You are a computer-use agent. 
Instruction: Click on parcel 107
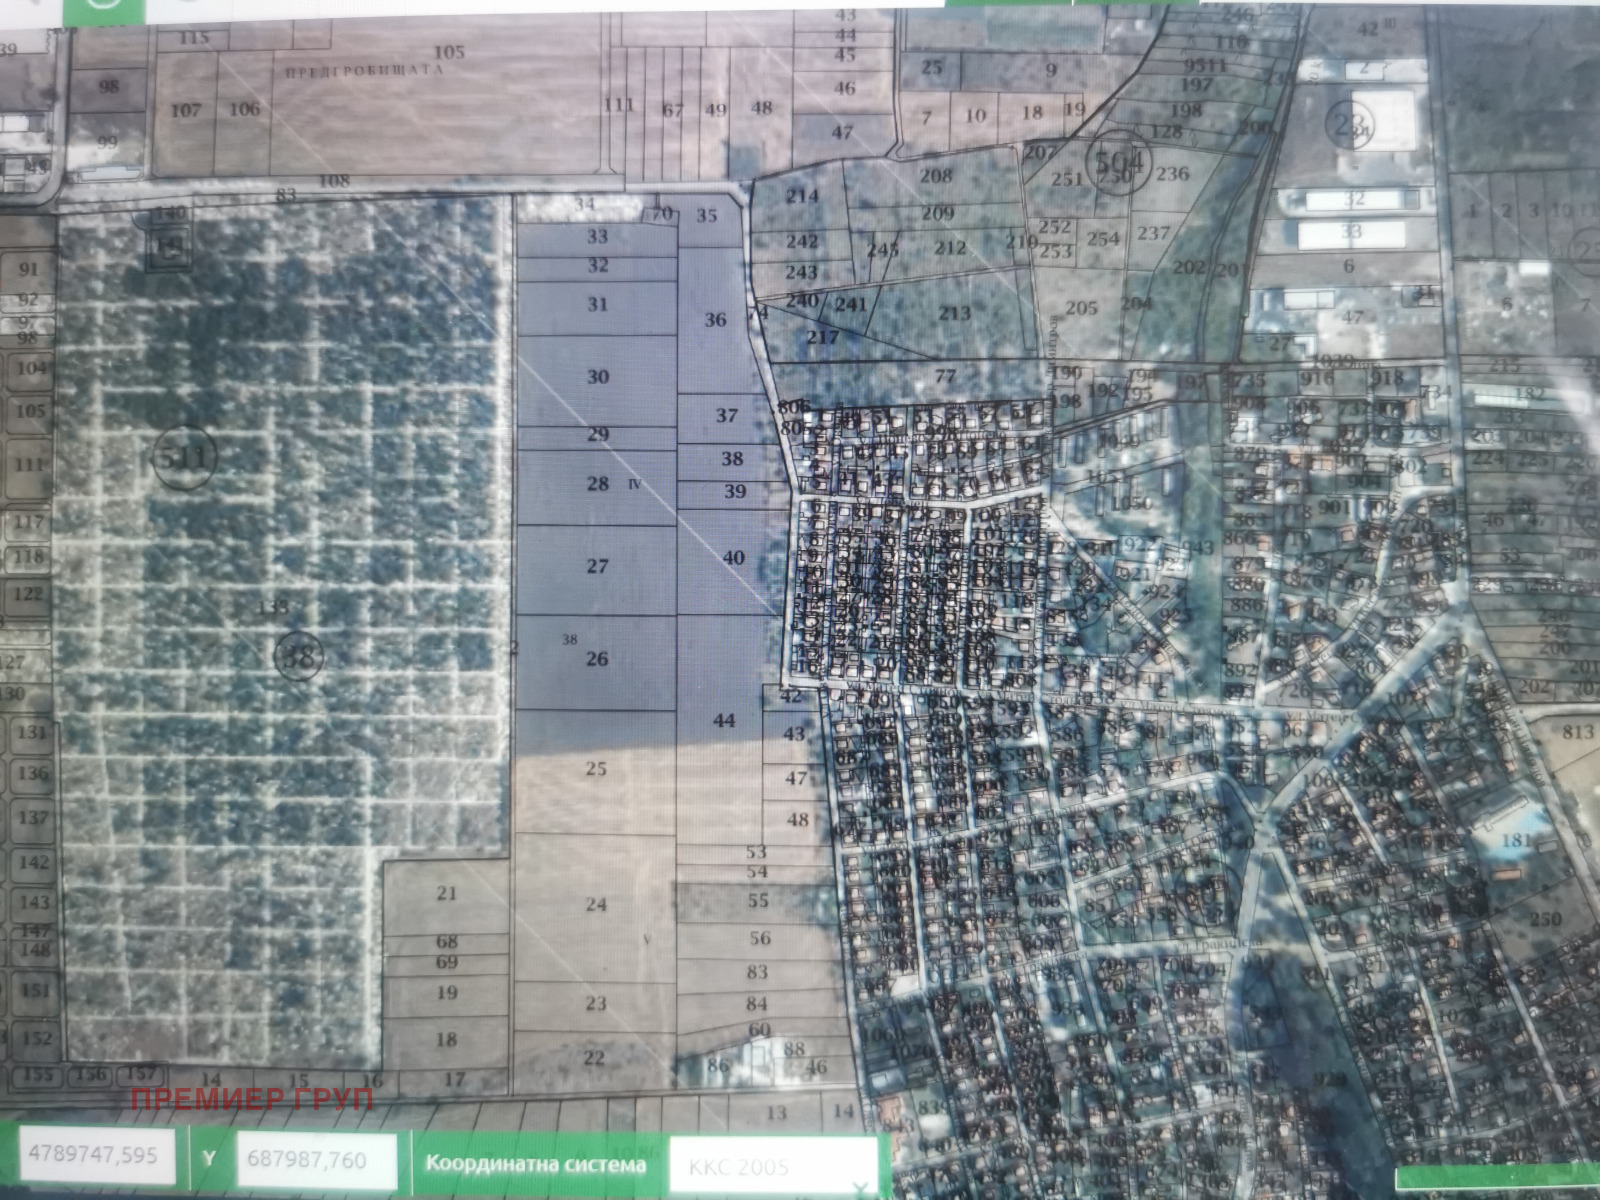(x=187, y=110)
